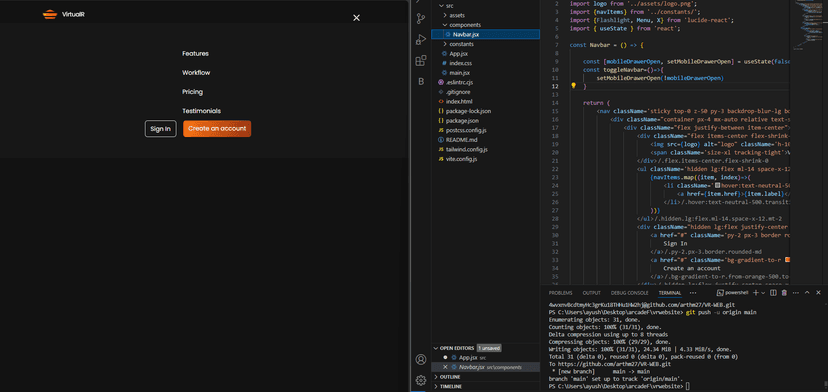This screenshot has height=392, width=828.
Task: Switch to the PROBLEMS tab
Action: pyautogui.click(x=560, y=293)
